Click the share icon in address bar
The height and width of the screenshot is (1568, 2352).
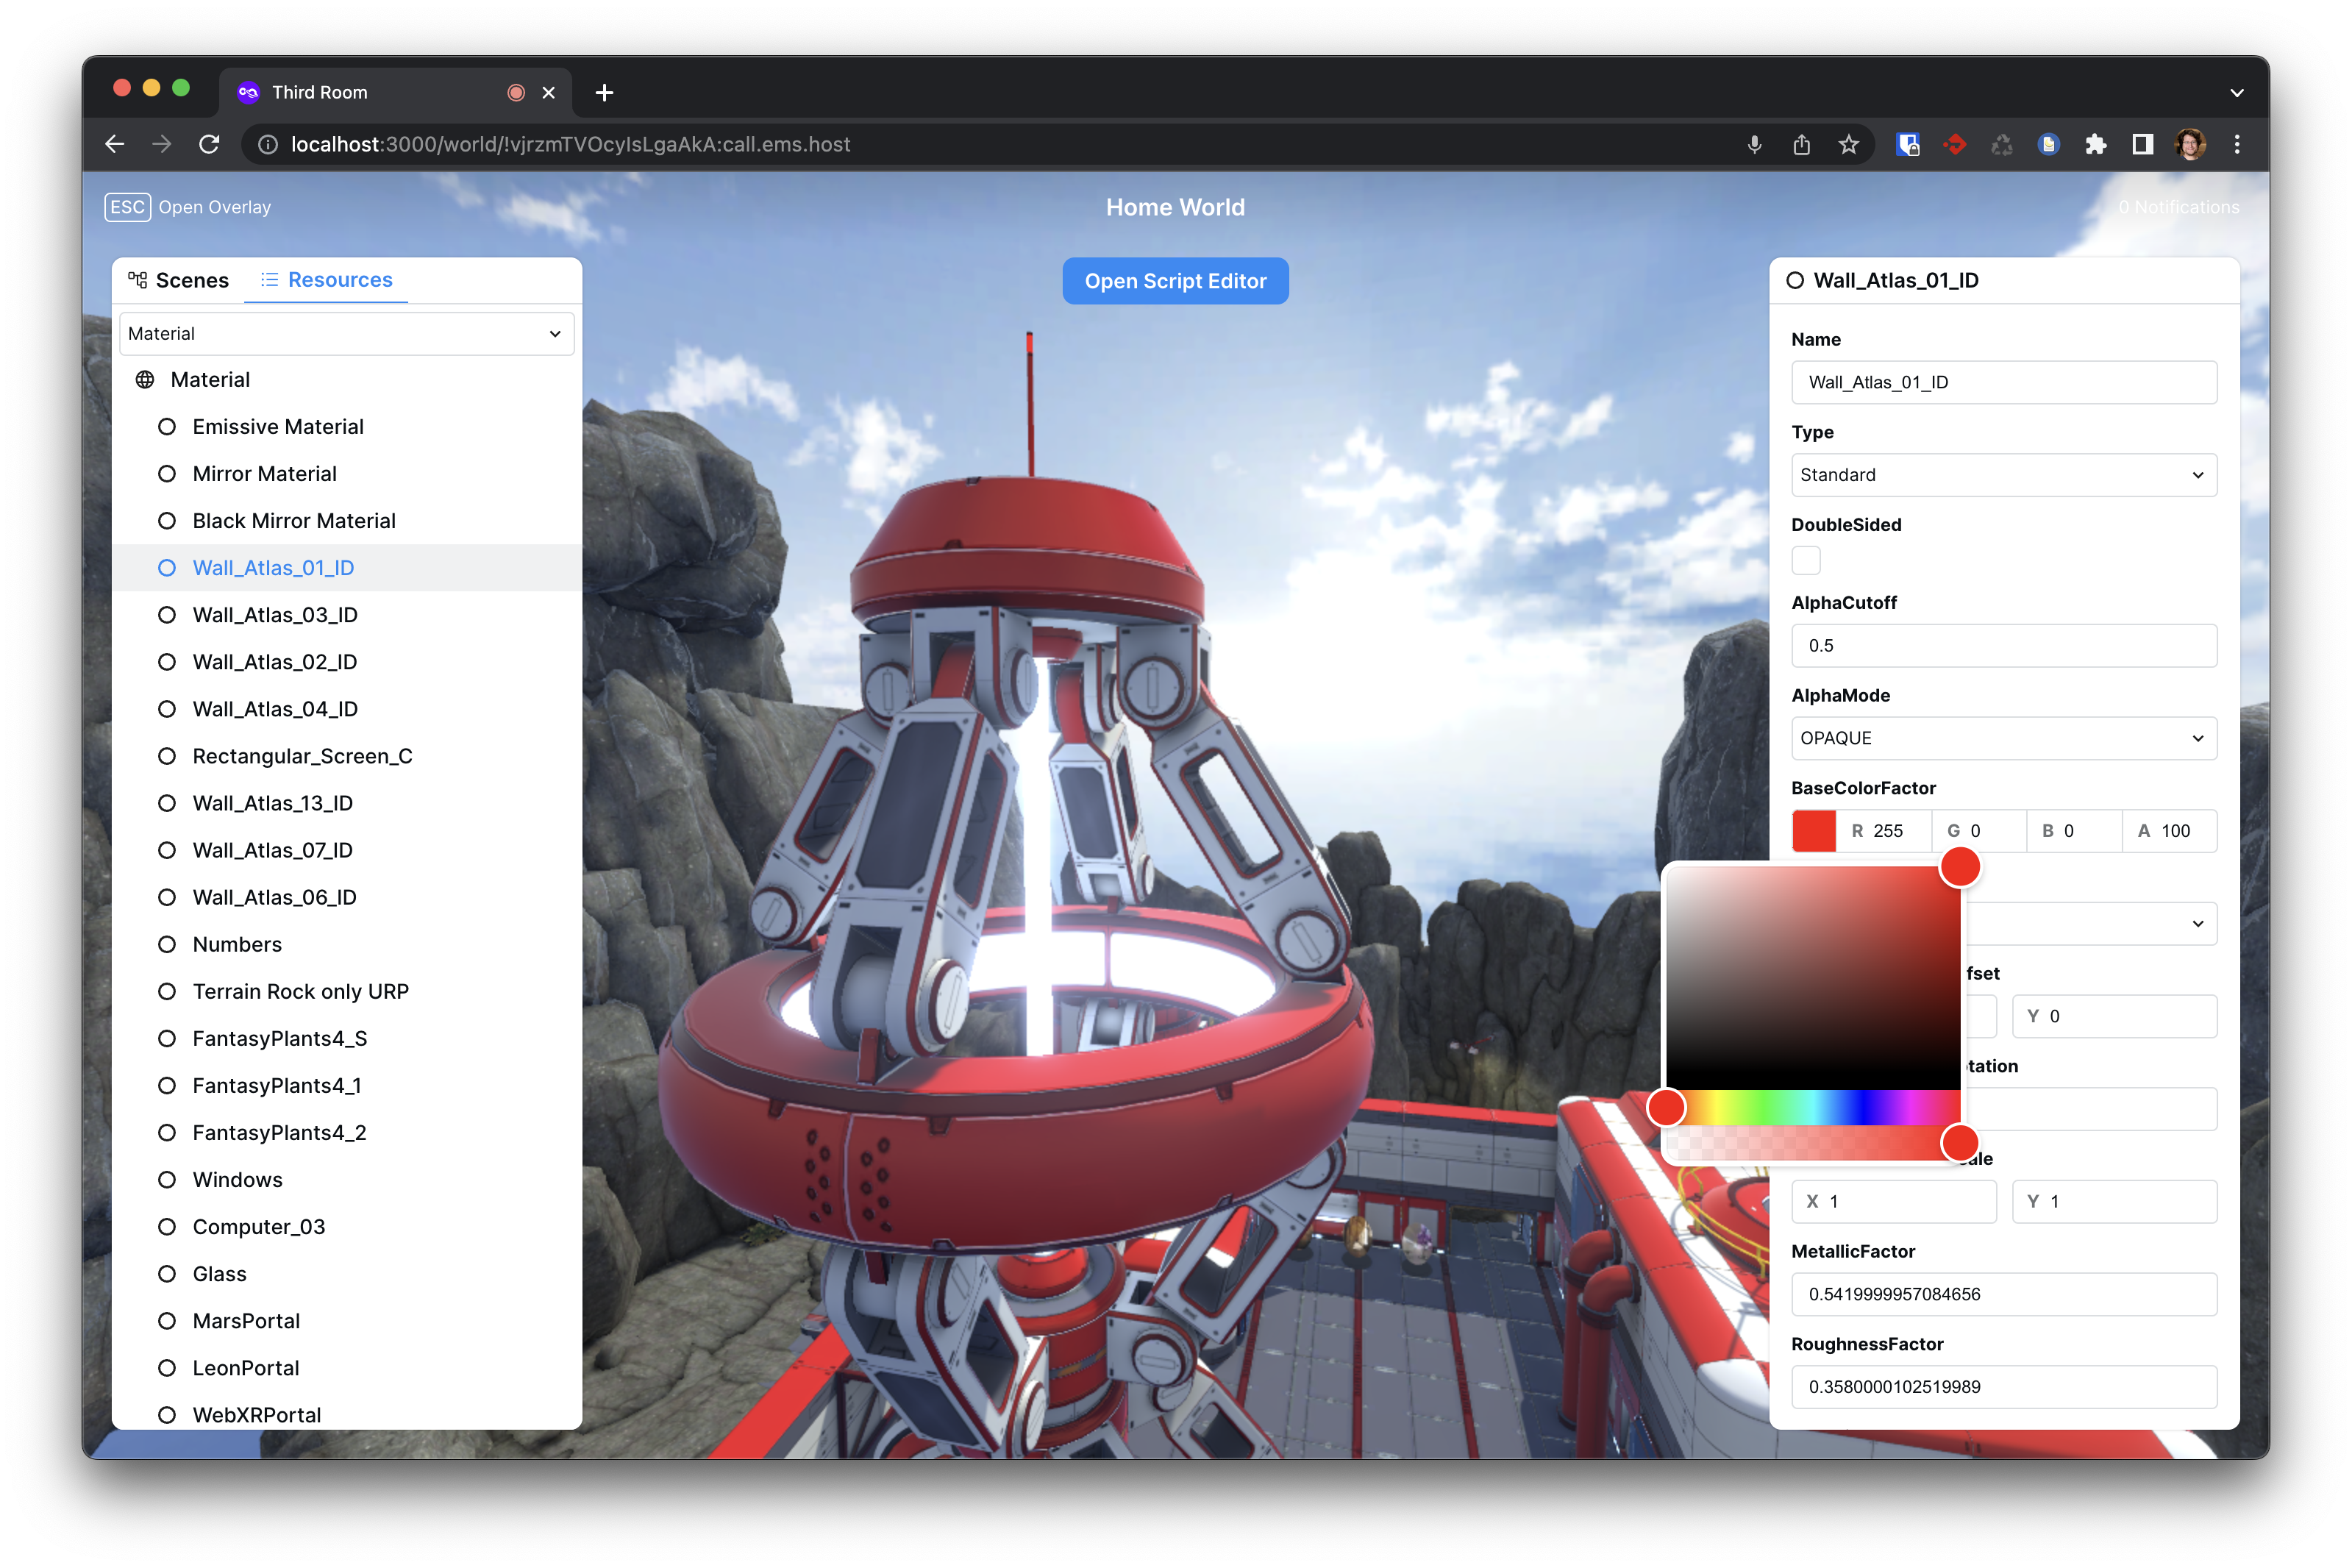1801,144
